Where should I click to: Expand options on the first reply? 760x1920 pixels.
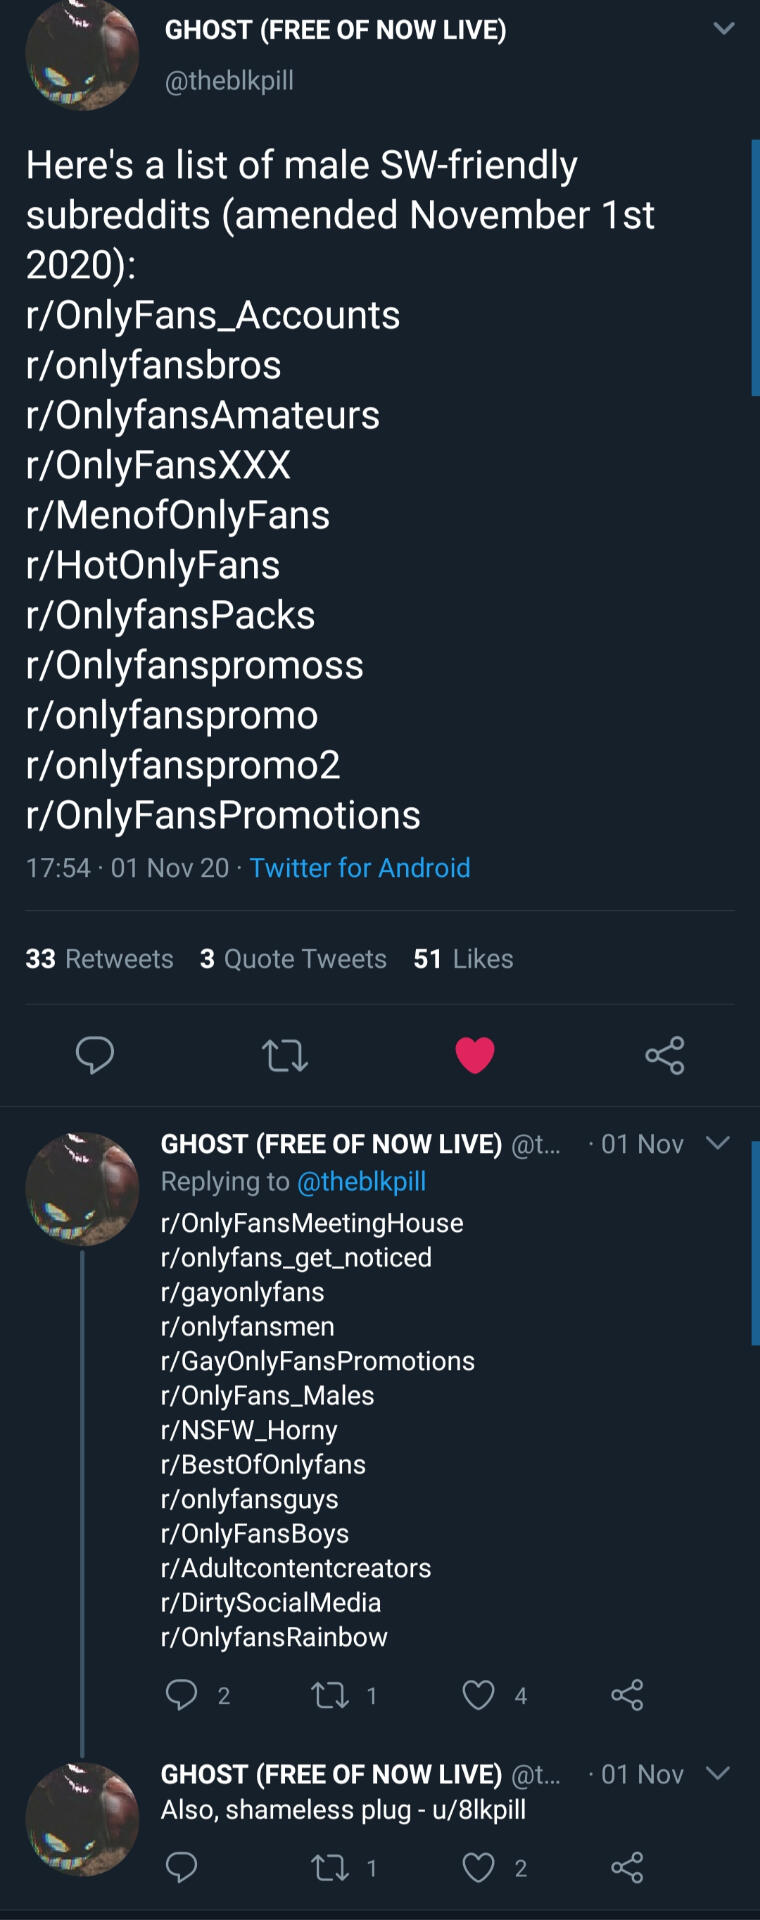(717, 1144)
